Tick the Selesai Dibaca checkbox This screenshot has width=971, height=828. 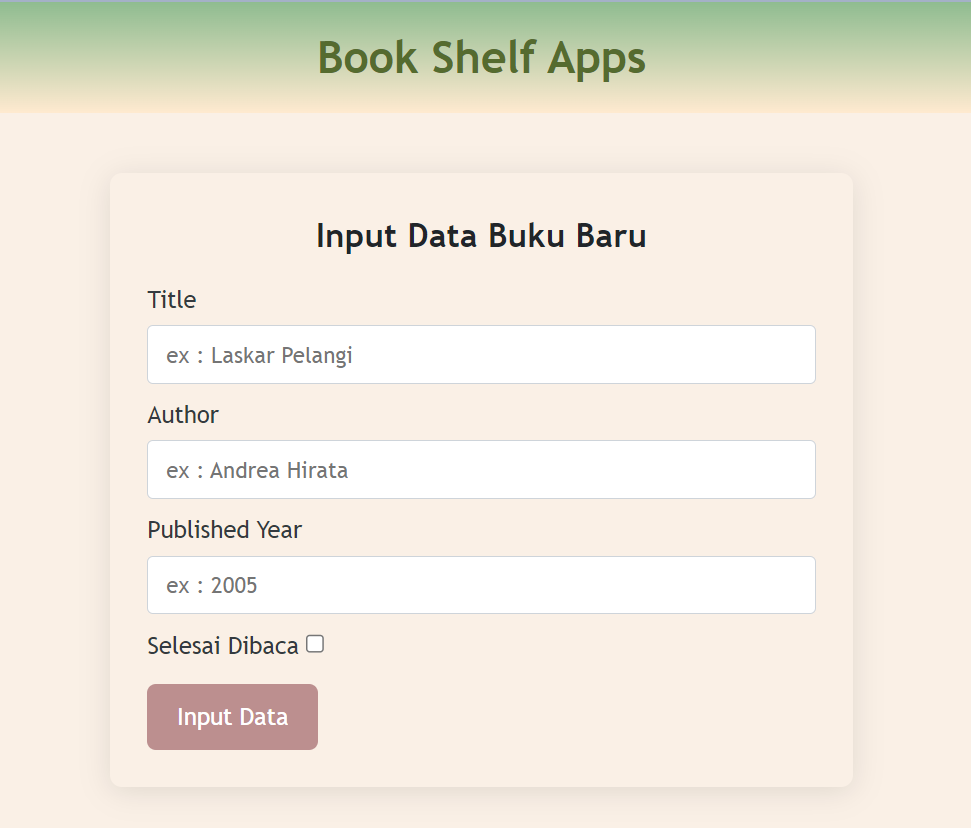(x=315, y=645)
